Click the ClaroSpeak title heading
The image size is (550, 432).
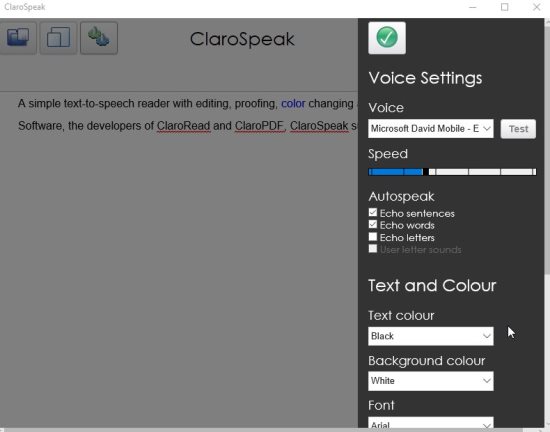point(242,39)
